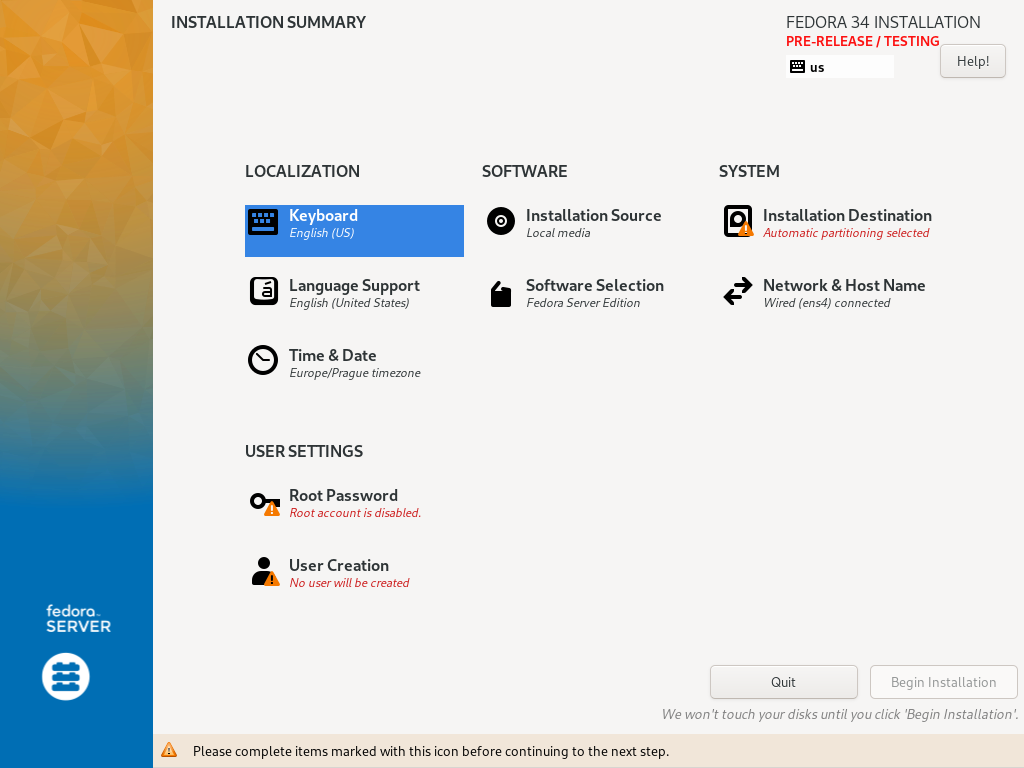This screenshot has height=768, width=1024.
Task: Click the Installation Source disc icon
Action: click(501, 221)
